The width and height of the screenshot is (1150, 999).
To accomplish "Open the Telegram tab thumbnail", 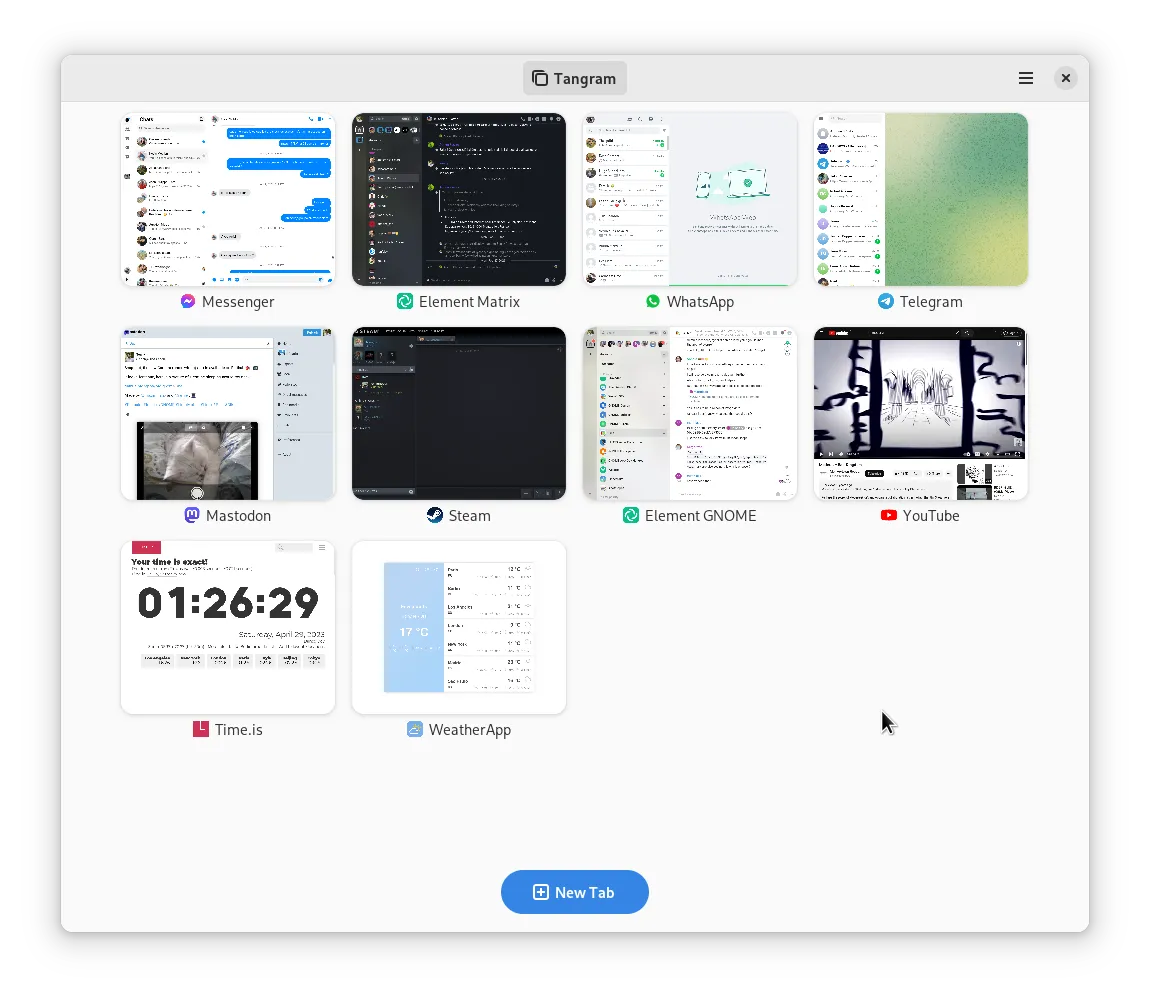I will coord(920,198).
